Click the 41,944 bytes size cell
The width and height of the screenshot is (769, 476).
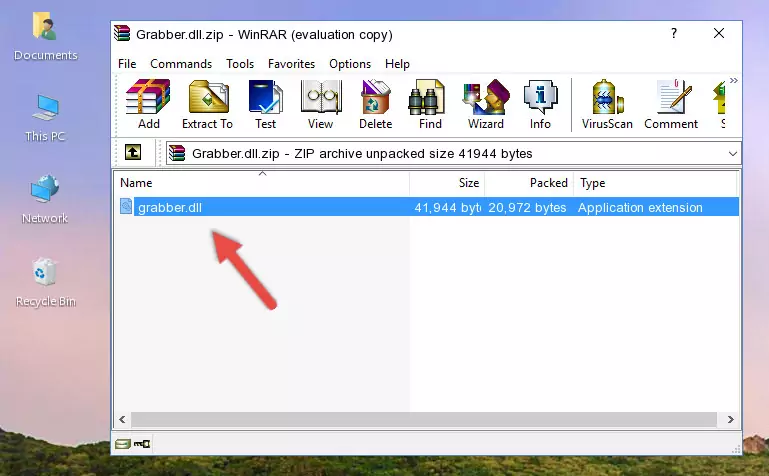coord(447,207)
